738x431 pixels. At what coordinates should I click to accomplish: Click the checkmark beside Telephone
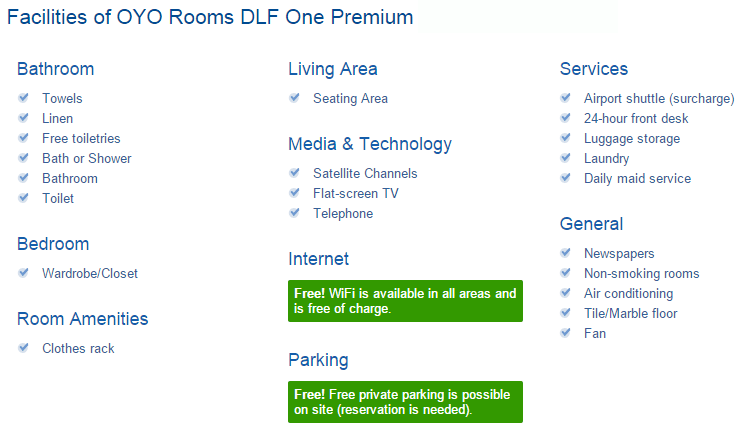coord(295,213)
